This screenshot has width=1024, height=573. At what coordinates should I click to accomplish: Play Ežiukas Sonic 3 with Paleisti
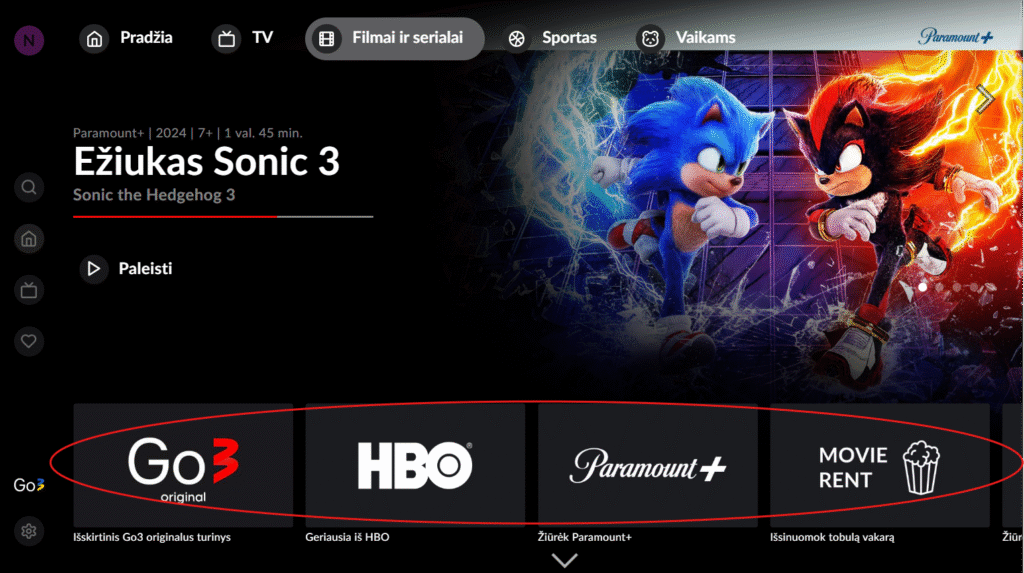127,269
